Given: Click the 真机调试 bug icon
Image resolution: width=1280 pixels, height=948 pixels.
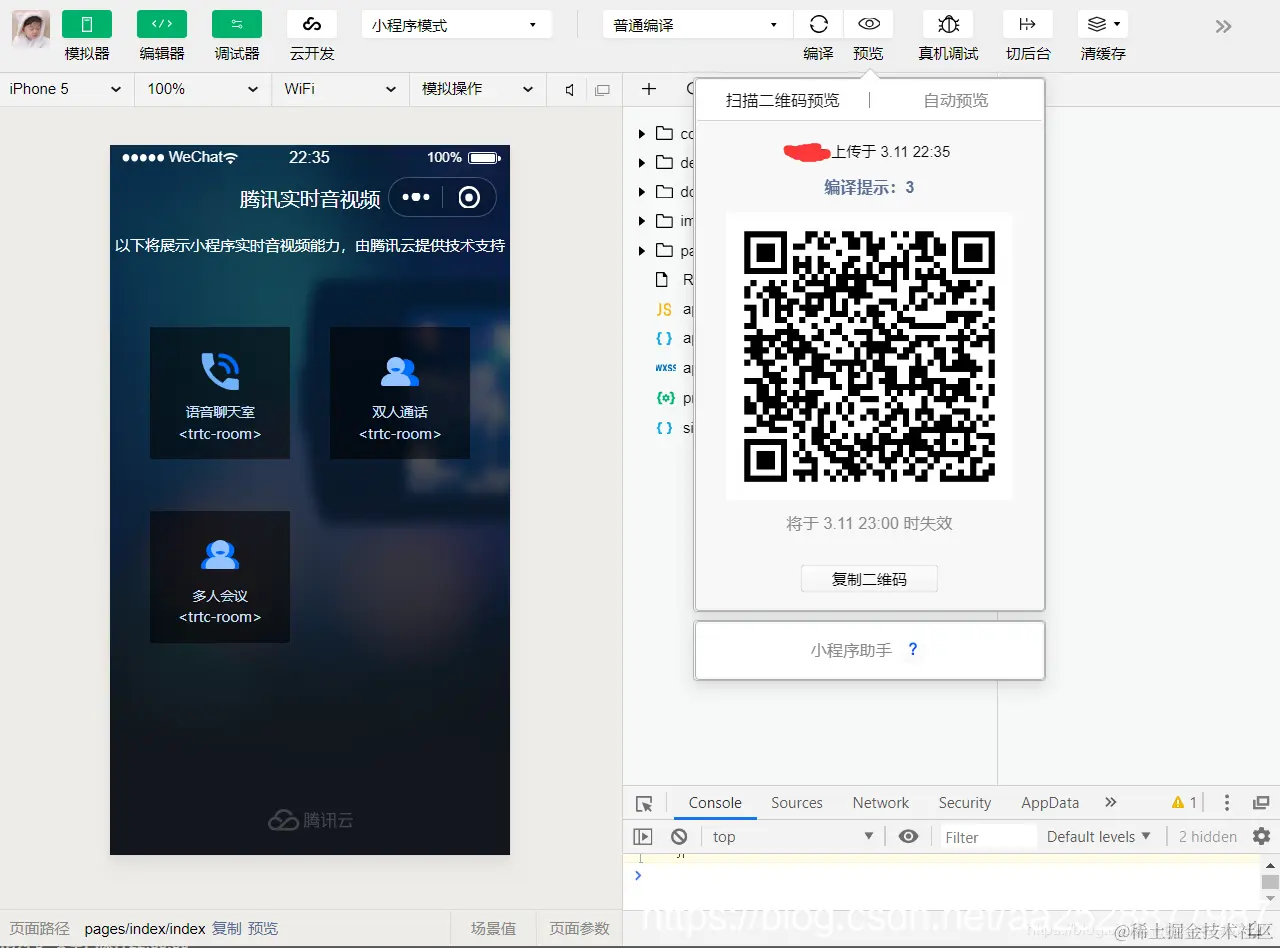Looking at the screenshot, I should coord(948,24).
